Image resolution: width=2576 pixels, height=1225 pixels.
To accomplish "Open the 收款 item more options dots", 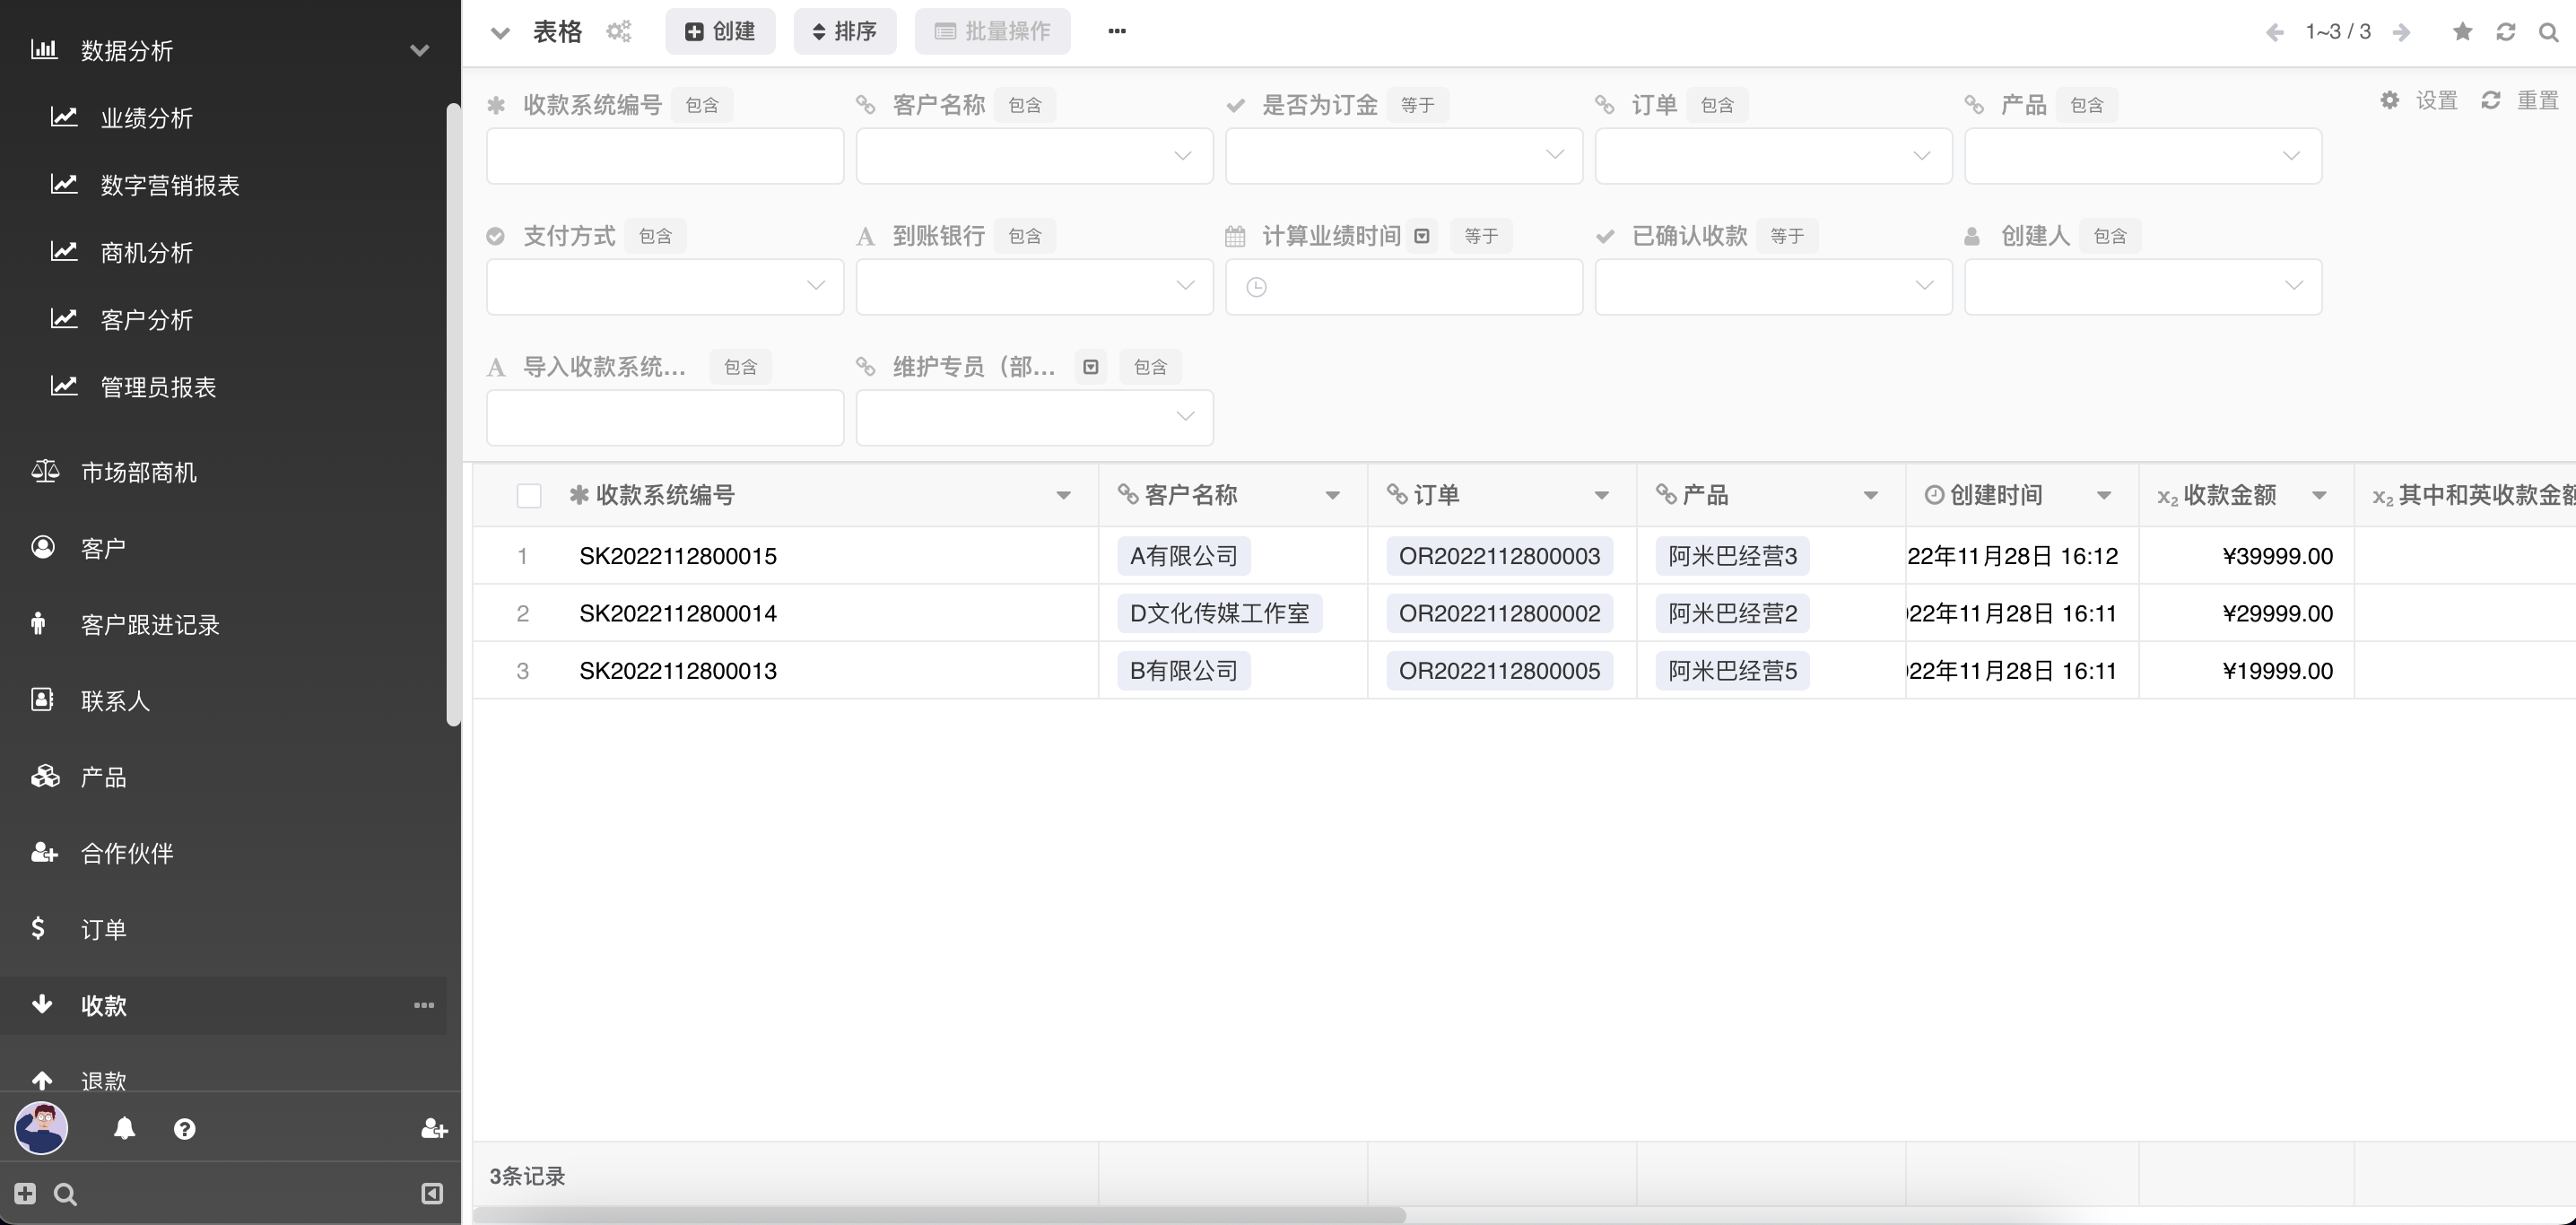I will coord(424,1005).
